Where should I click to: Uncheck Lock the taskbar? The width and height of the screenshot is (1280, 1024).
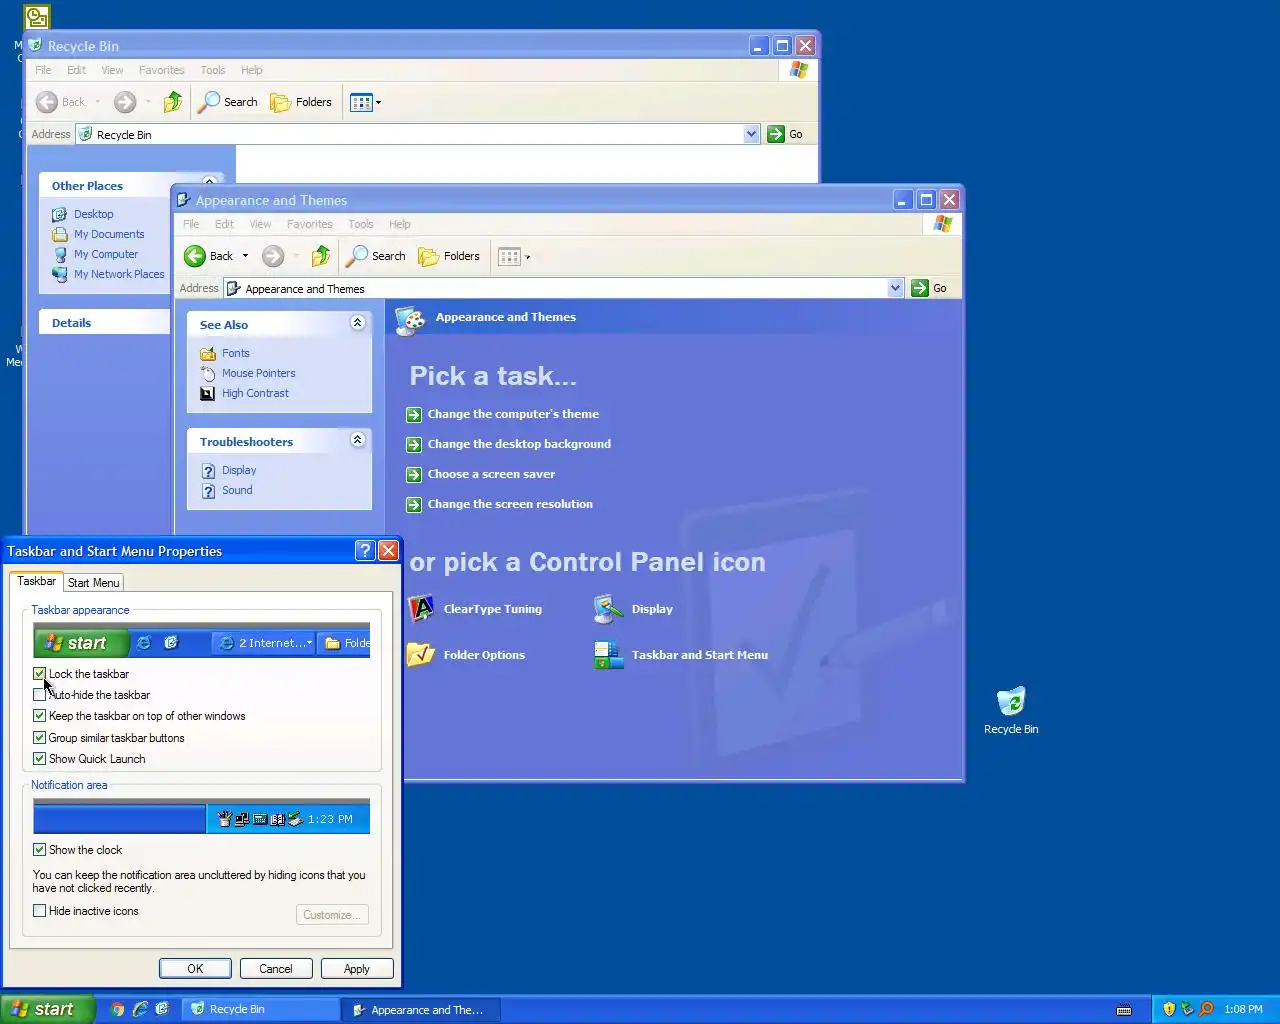point(39,674)
